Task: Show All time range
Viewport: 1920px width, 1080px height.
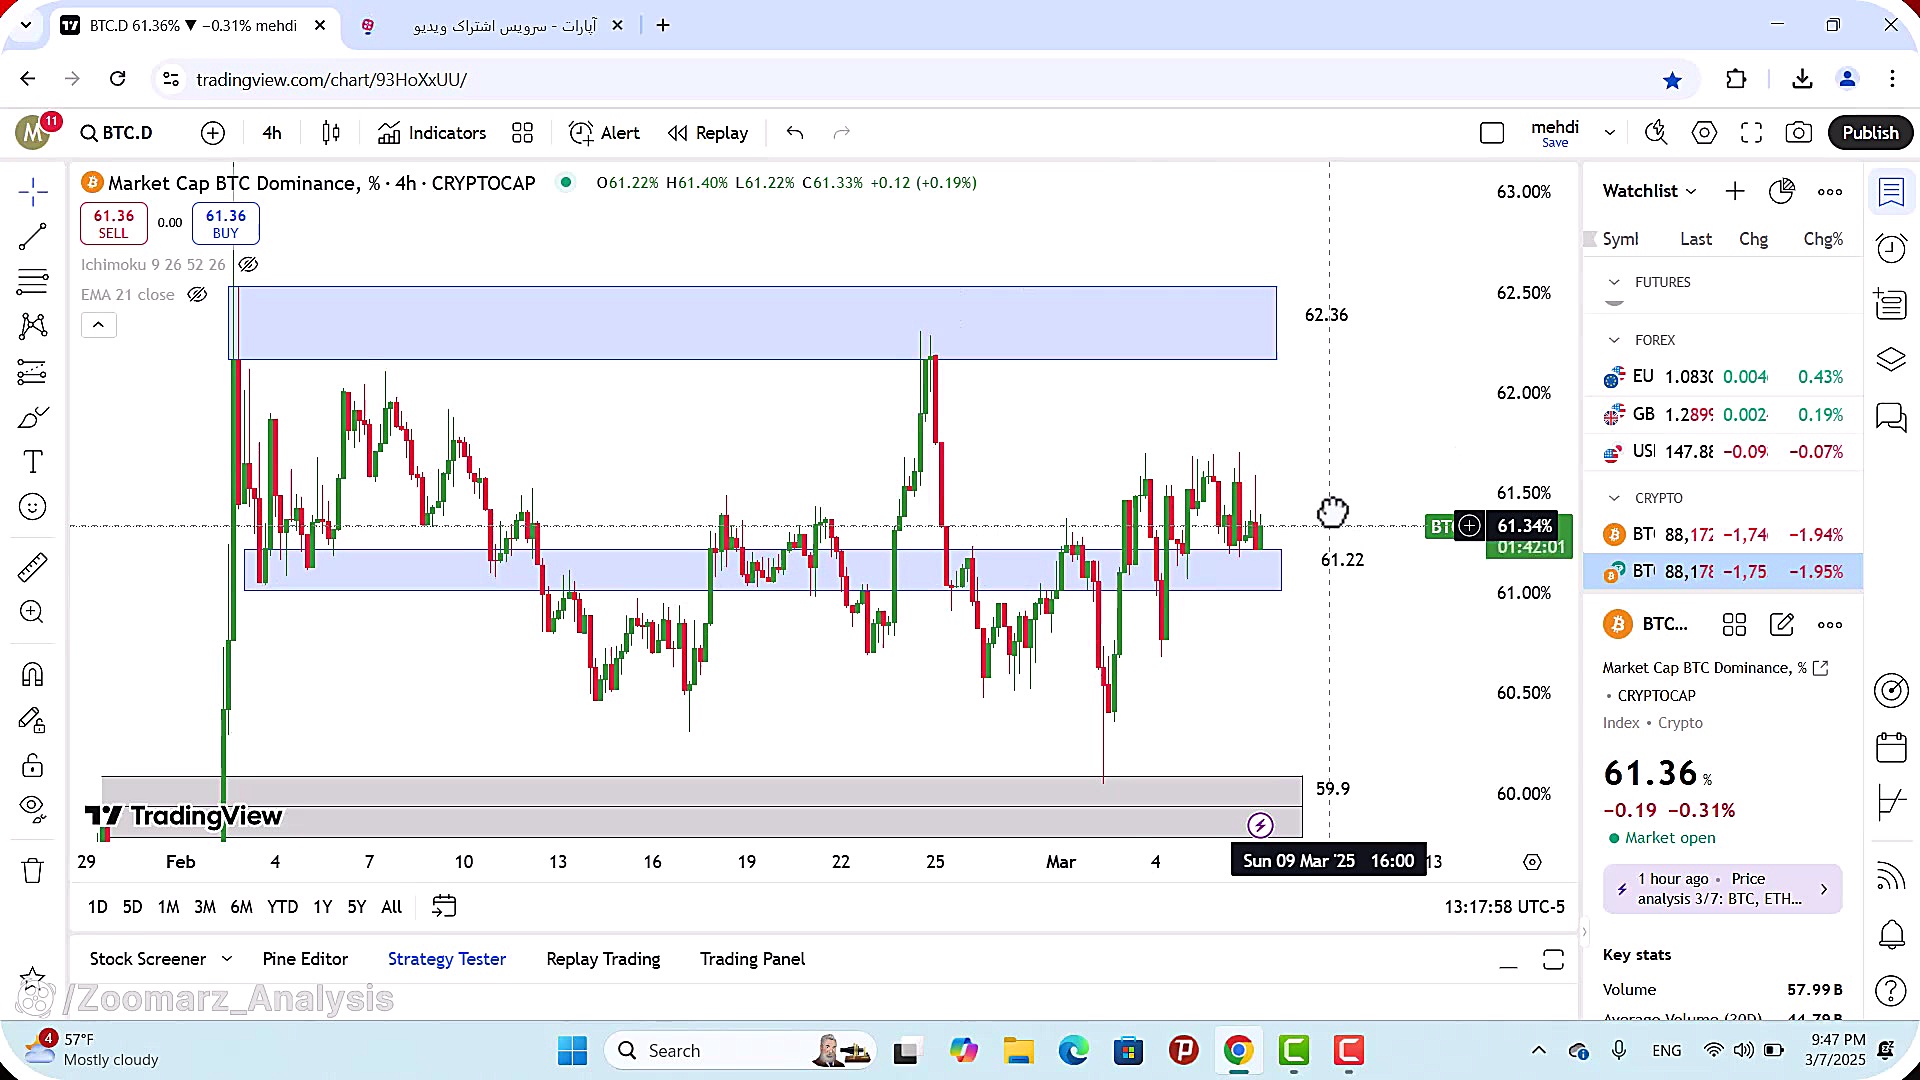Action: pyautogui.click(x=392, y=907)
